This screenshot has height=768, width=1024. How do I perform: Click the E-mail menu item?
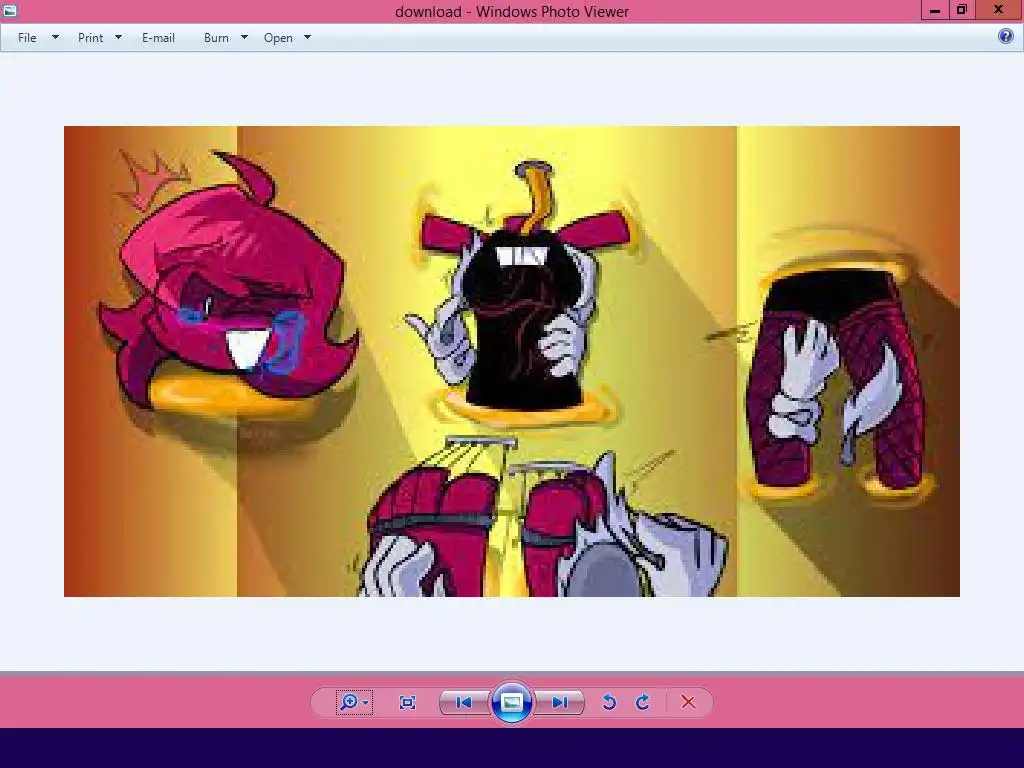click(x=158, y=38)
